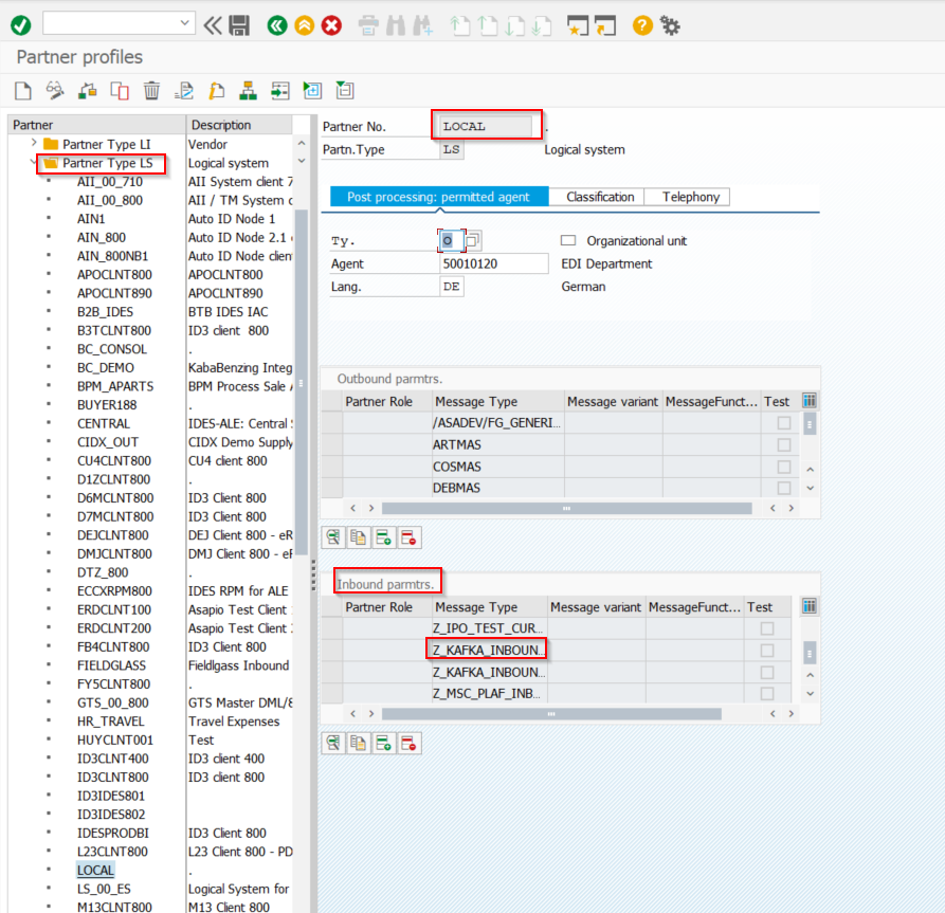945x913 pixels.
Task: Select the ARTMAS outbound message type
Action: [x=498, y=445]
